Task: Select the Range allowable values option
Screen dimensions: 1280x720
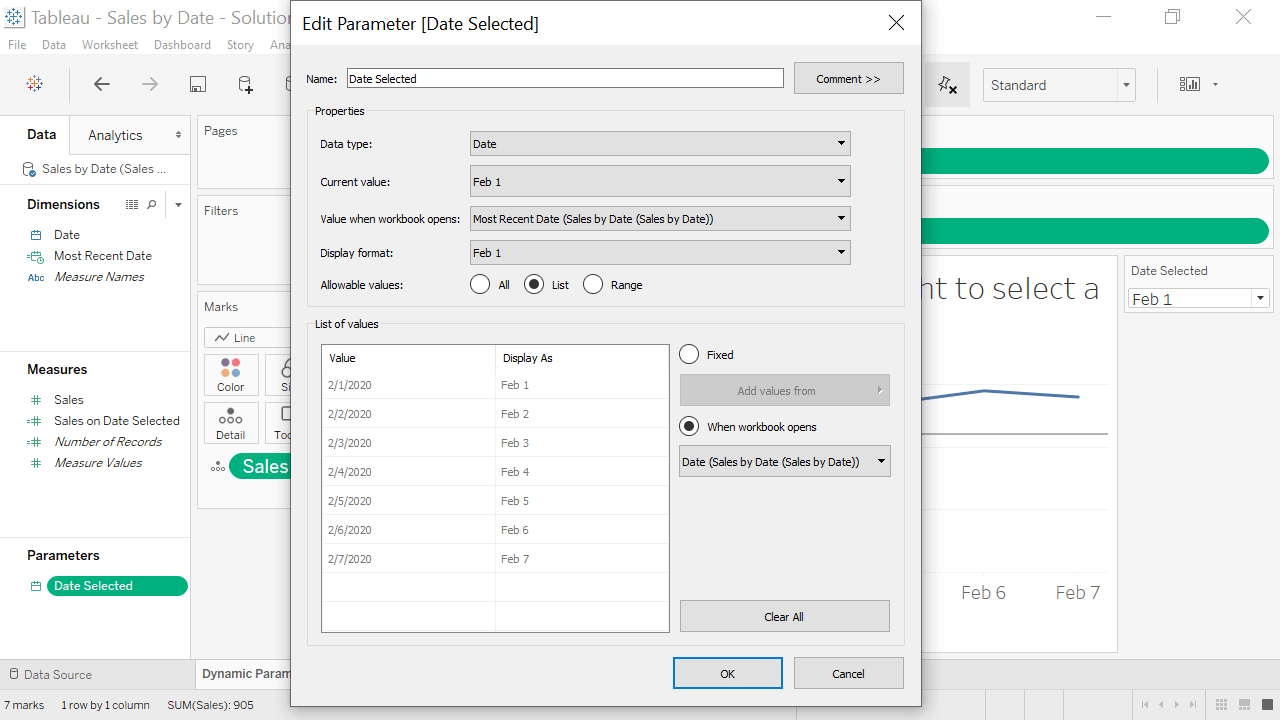Action: pos(593,285)
